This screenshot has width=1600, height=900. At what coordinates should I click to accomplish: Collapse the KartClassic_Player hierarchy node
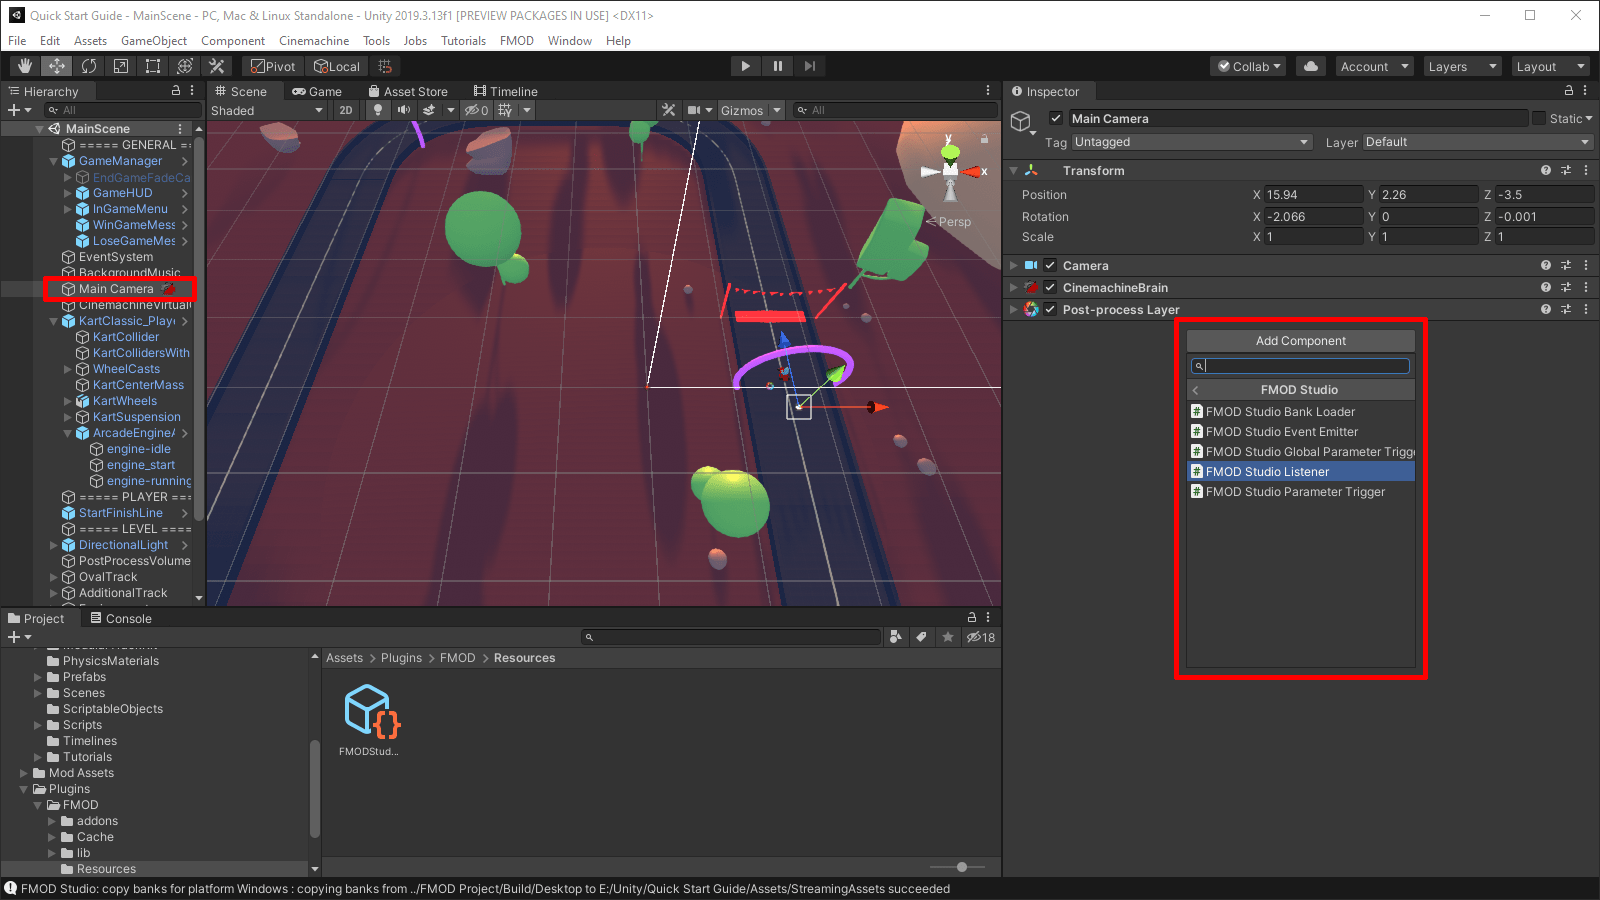pos(53,321)
